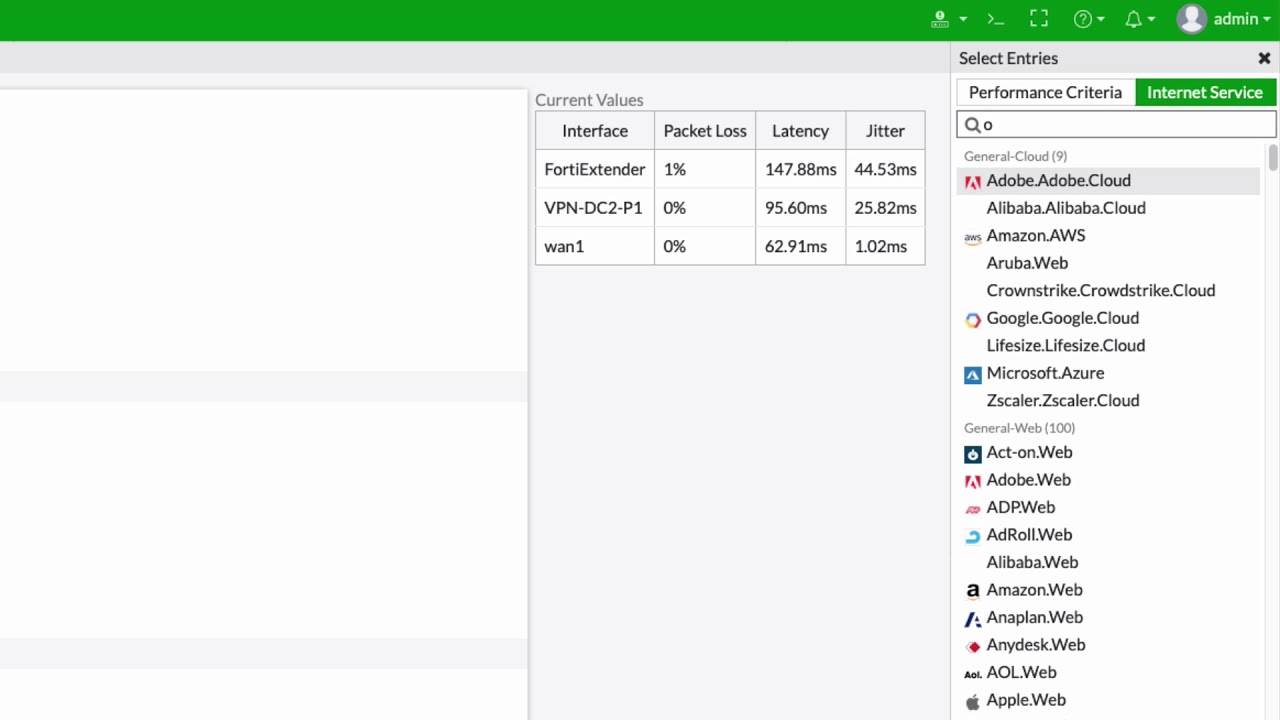Select Aruba.Web entry

1027,263
